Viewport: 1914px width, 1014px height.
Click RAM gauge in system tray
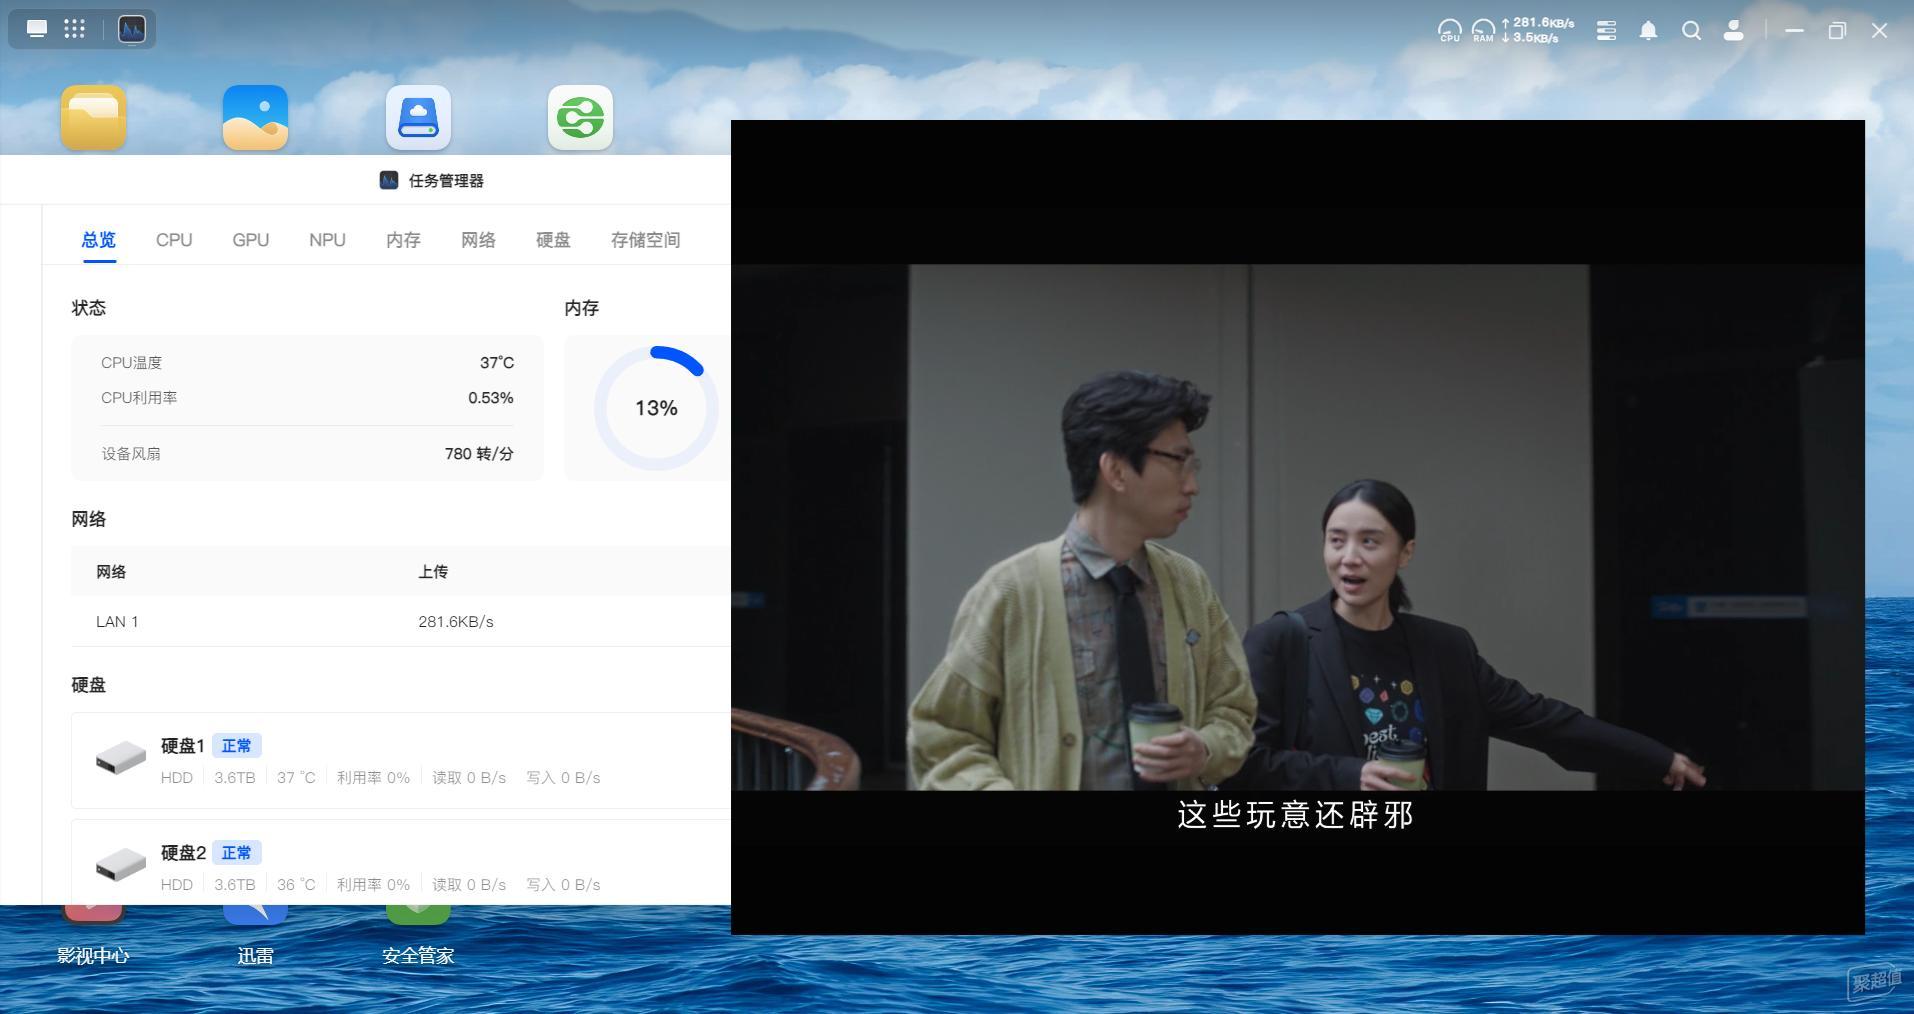(x=1483, y=31)
